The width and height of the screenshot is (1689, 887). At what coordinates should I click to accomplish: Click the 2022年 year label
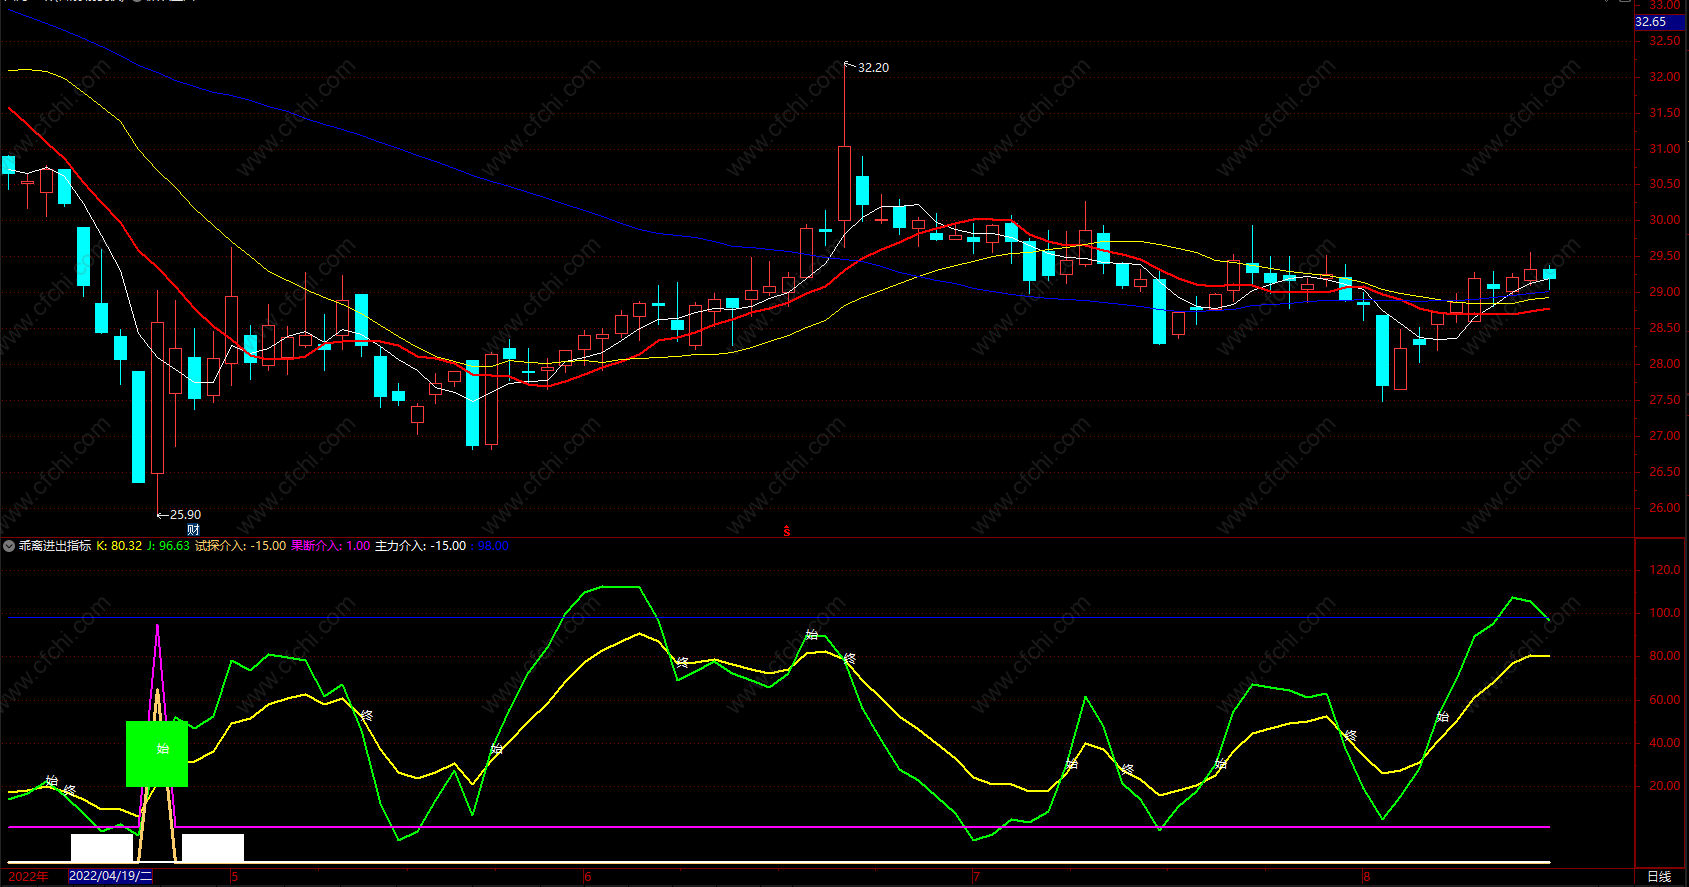point(28,877)
